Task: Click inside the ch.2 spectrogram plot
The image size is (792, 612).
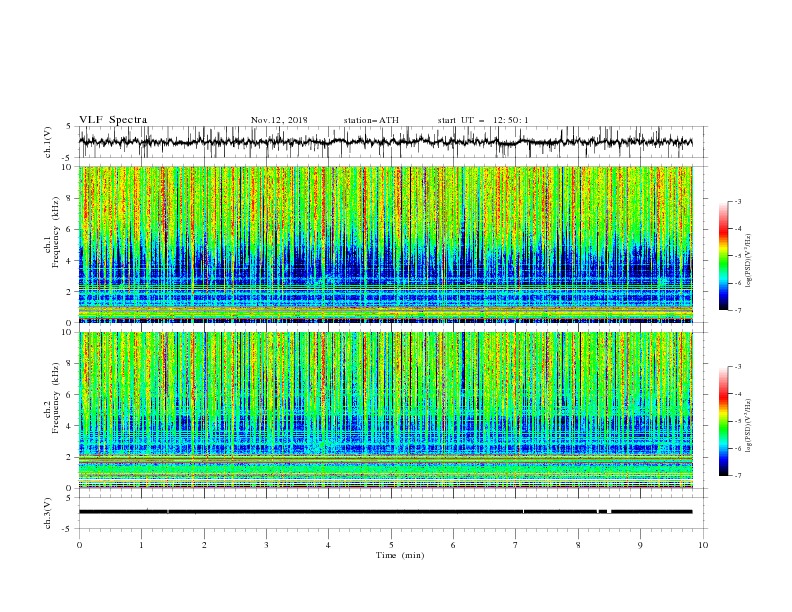Action: pos(385,410)
